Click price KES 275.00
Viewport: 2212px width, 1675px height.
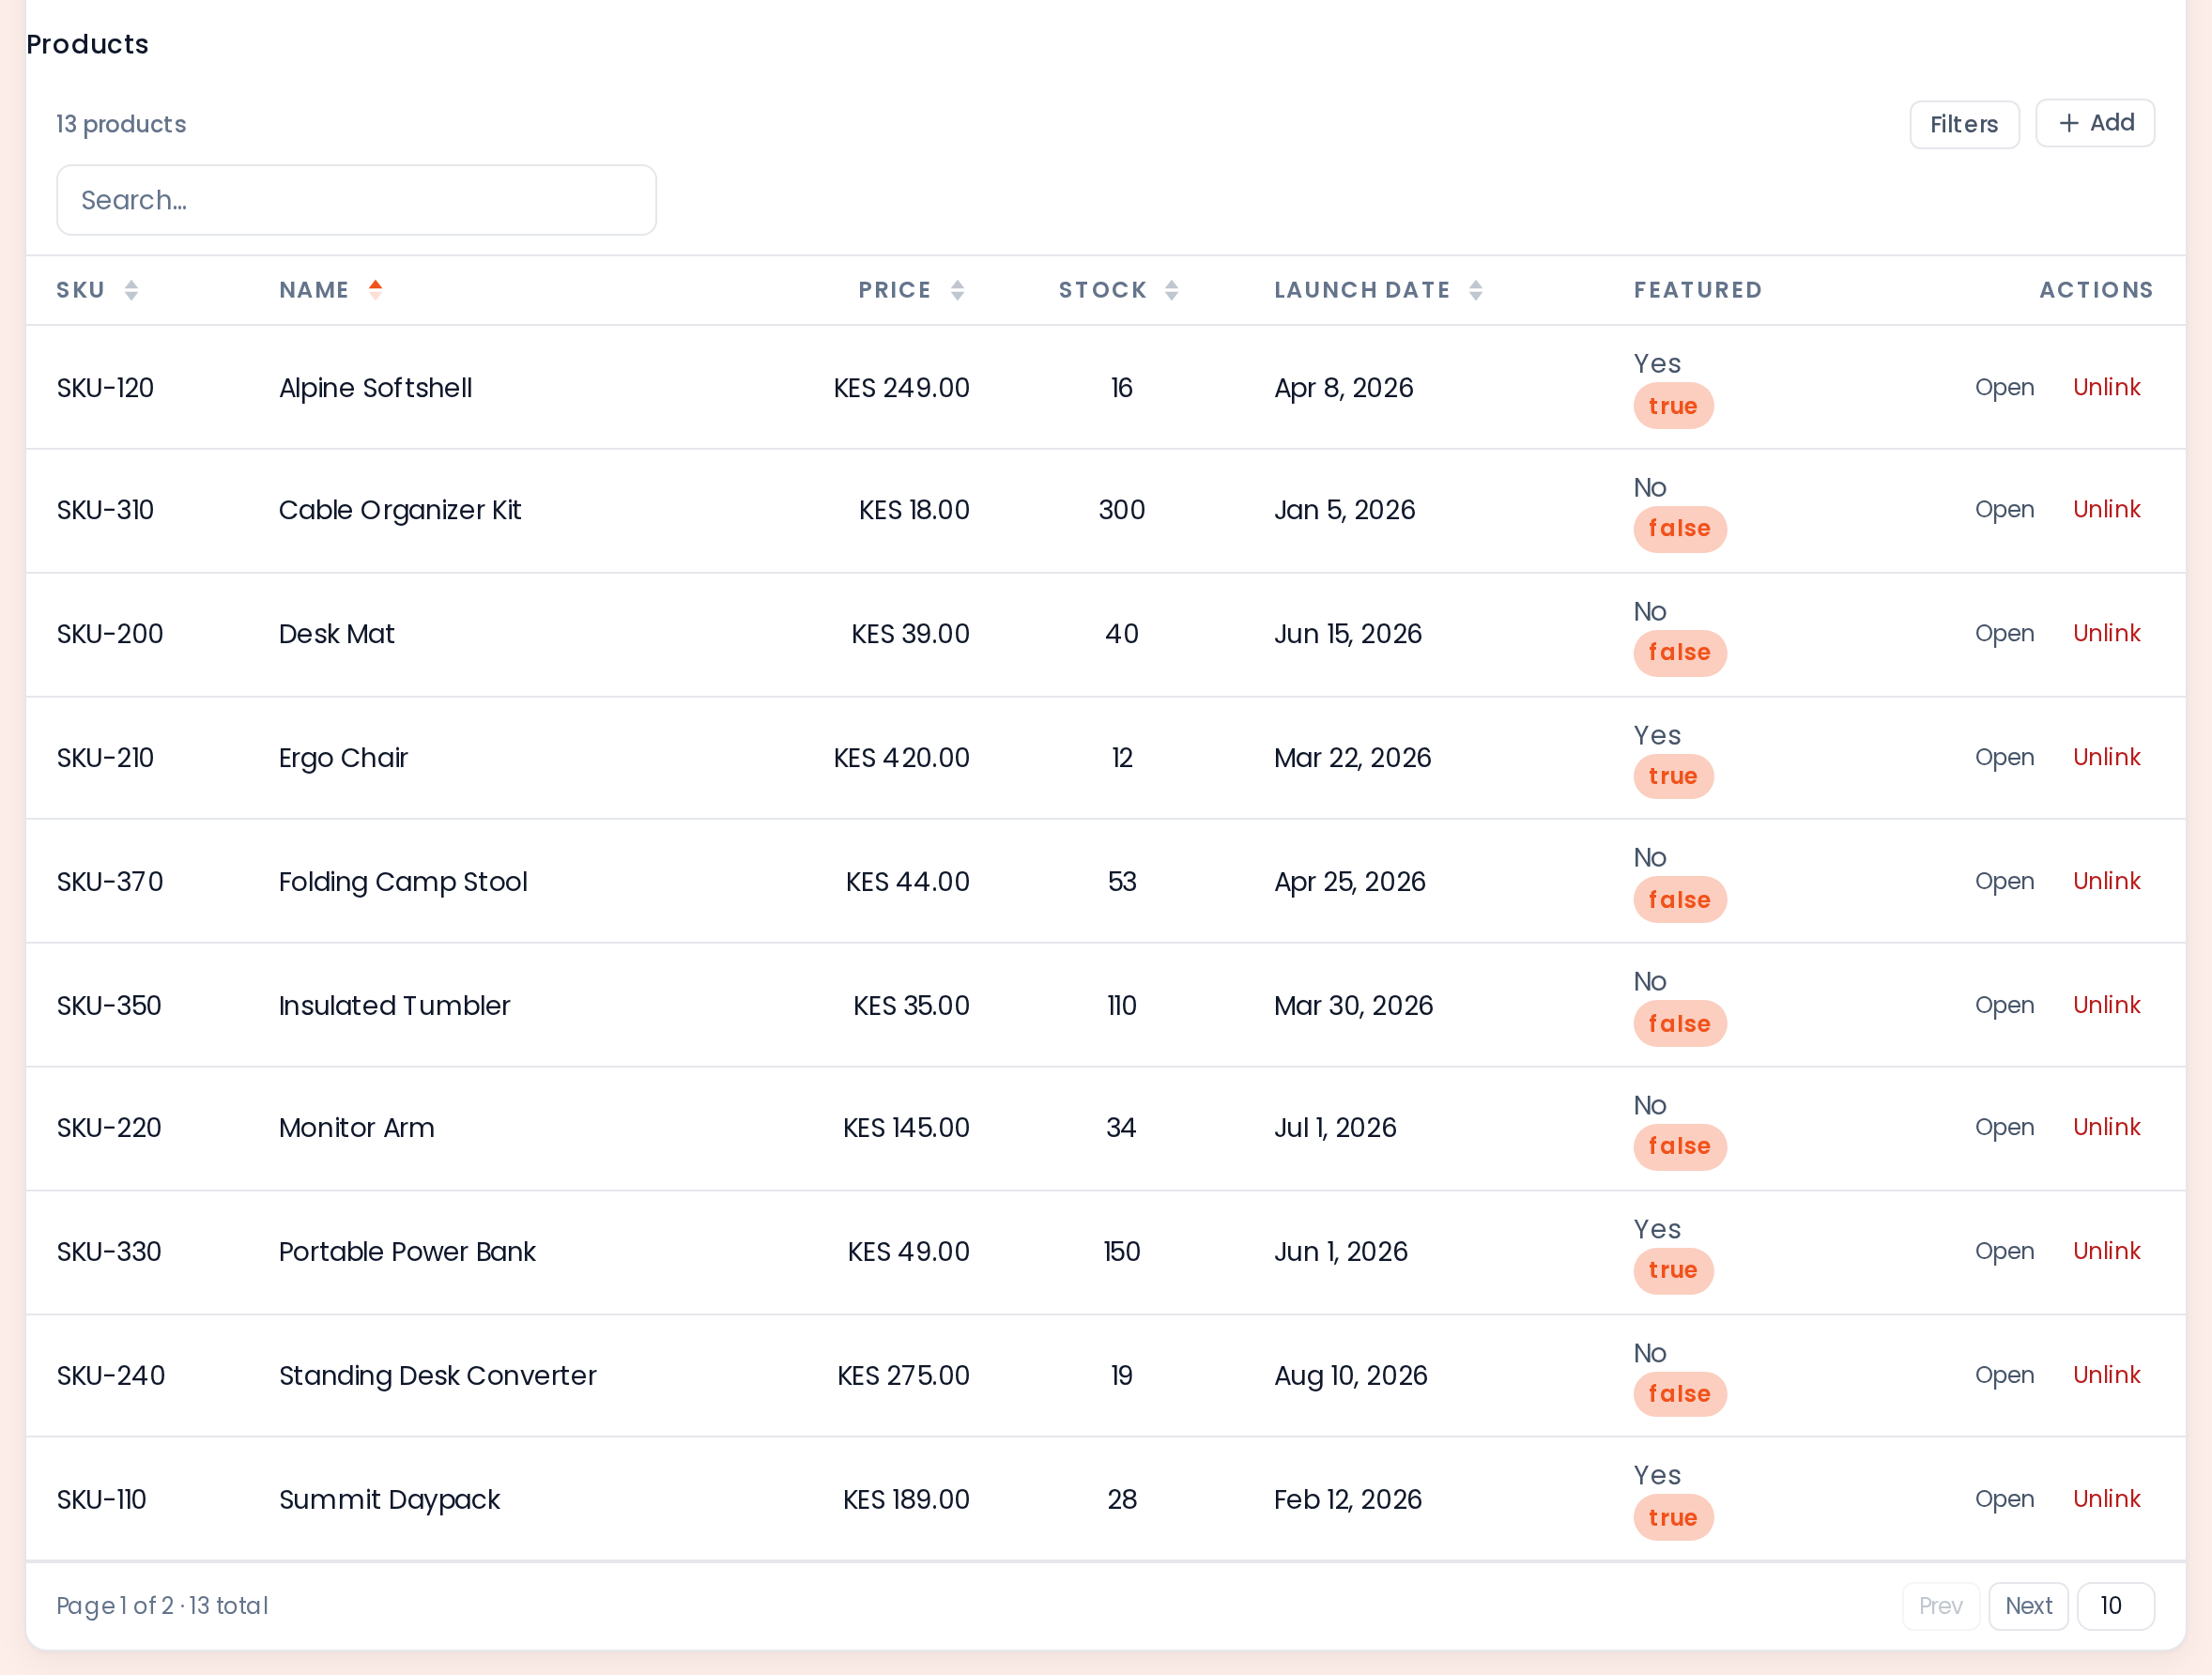click(x=903, y=1376)
